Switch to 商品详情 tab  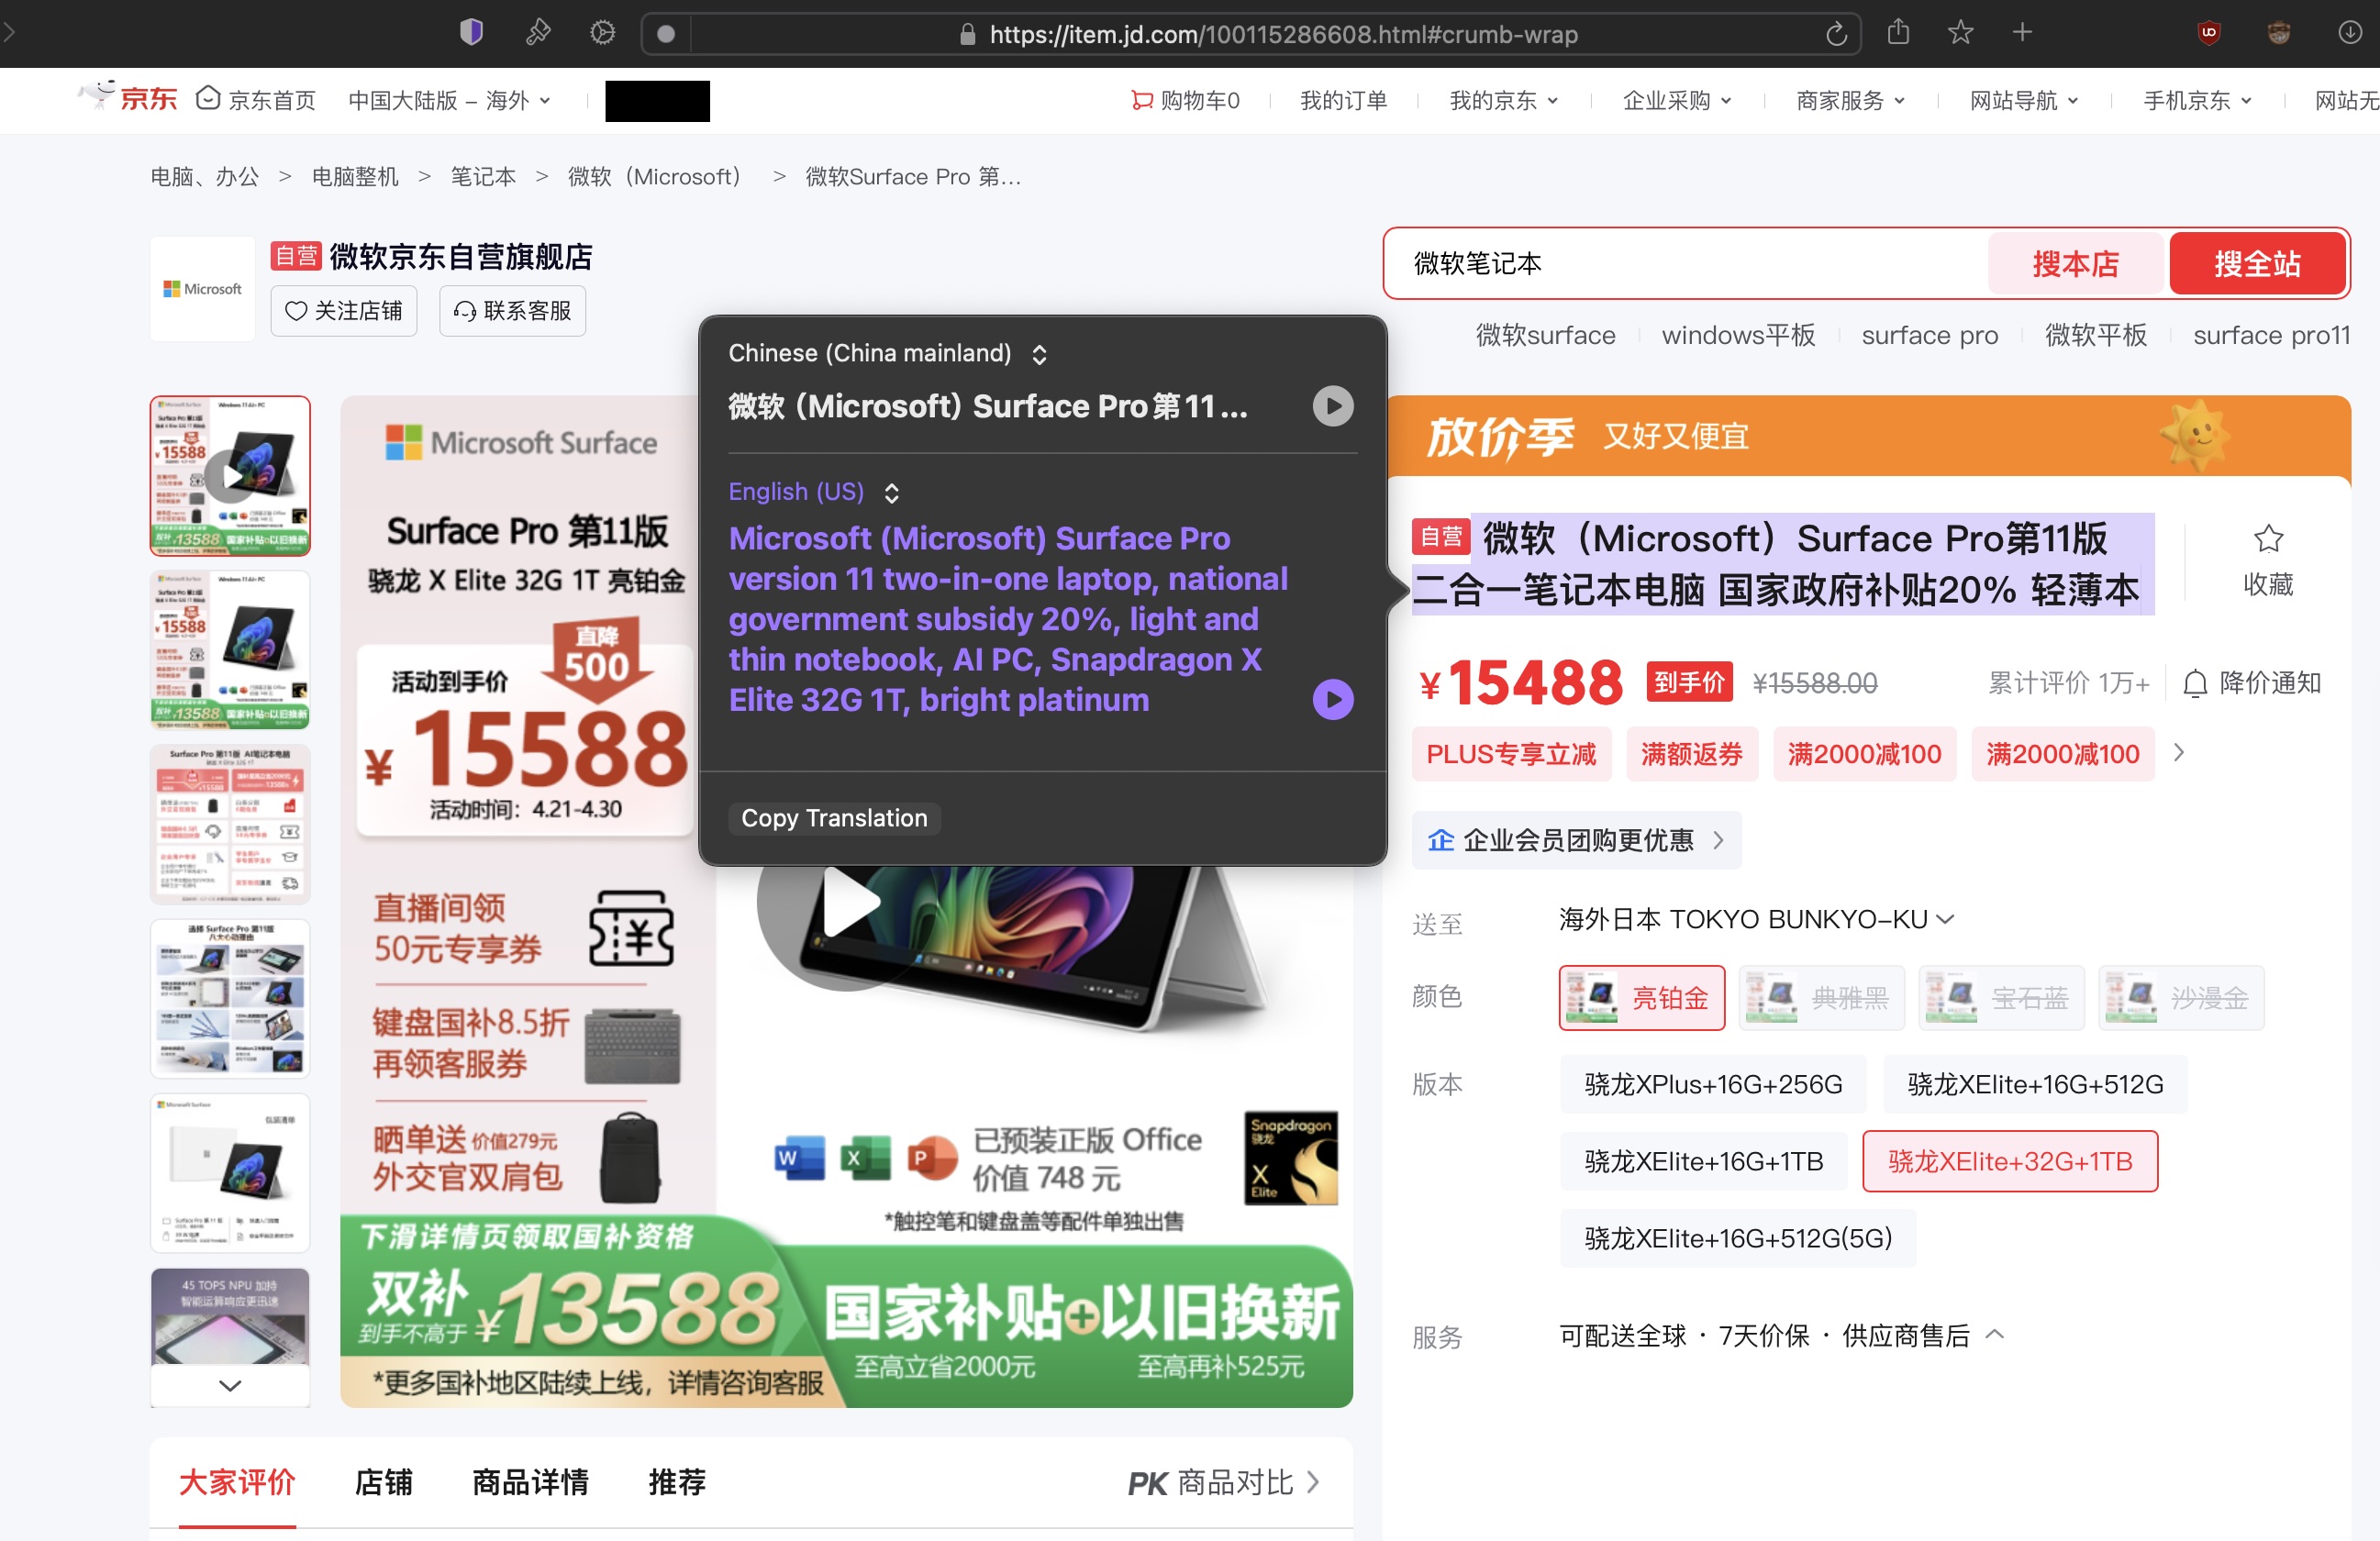[x=530, y=1482]
